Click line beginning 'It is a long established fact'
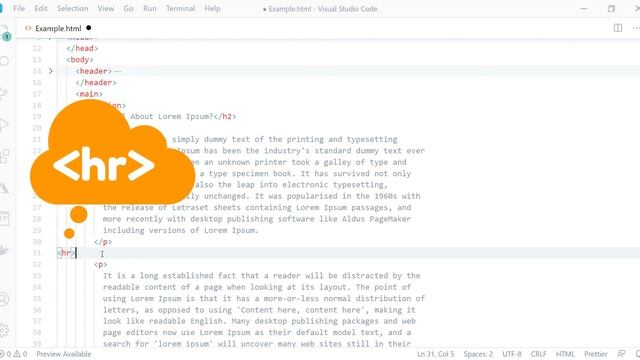This screenshot has width=640, height=360. click(262, 276)
